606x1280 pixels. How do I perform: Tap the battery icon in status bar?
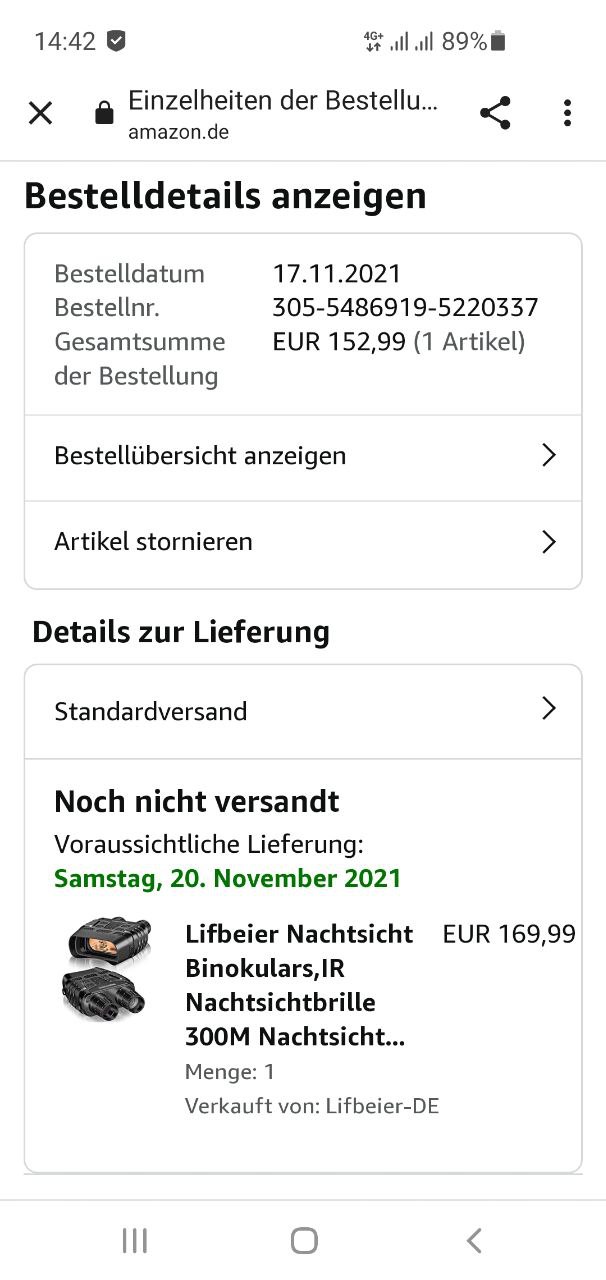[499, 41]
